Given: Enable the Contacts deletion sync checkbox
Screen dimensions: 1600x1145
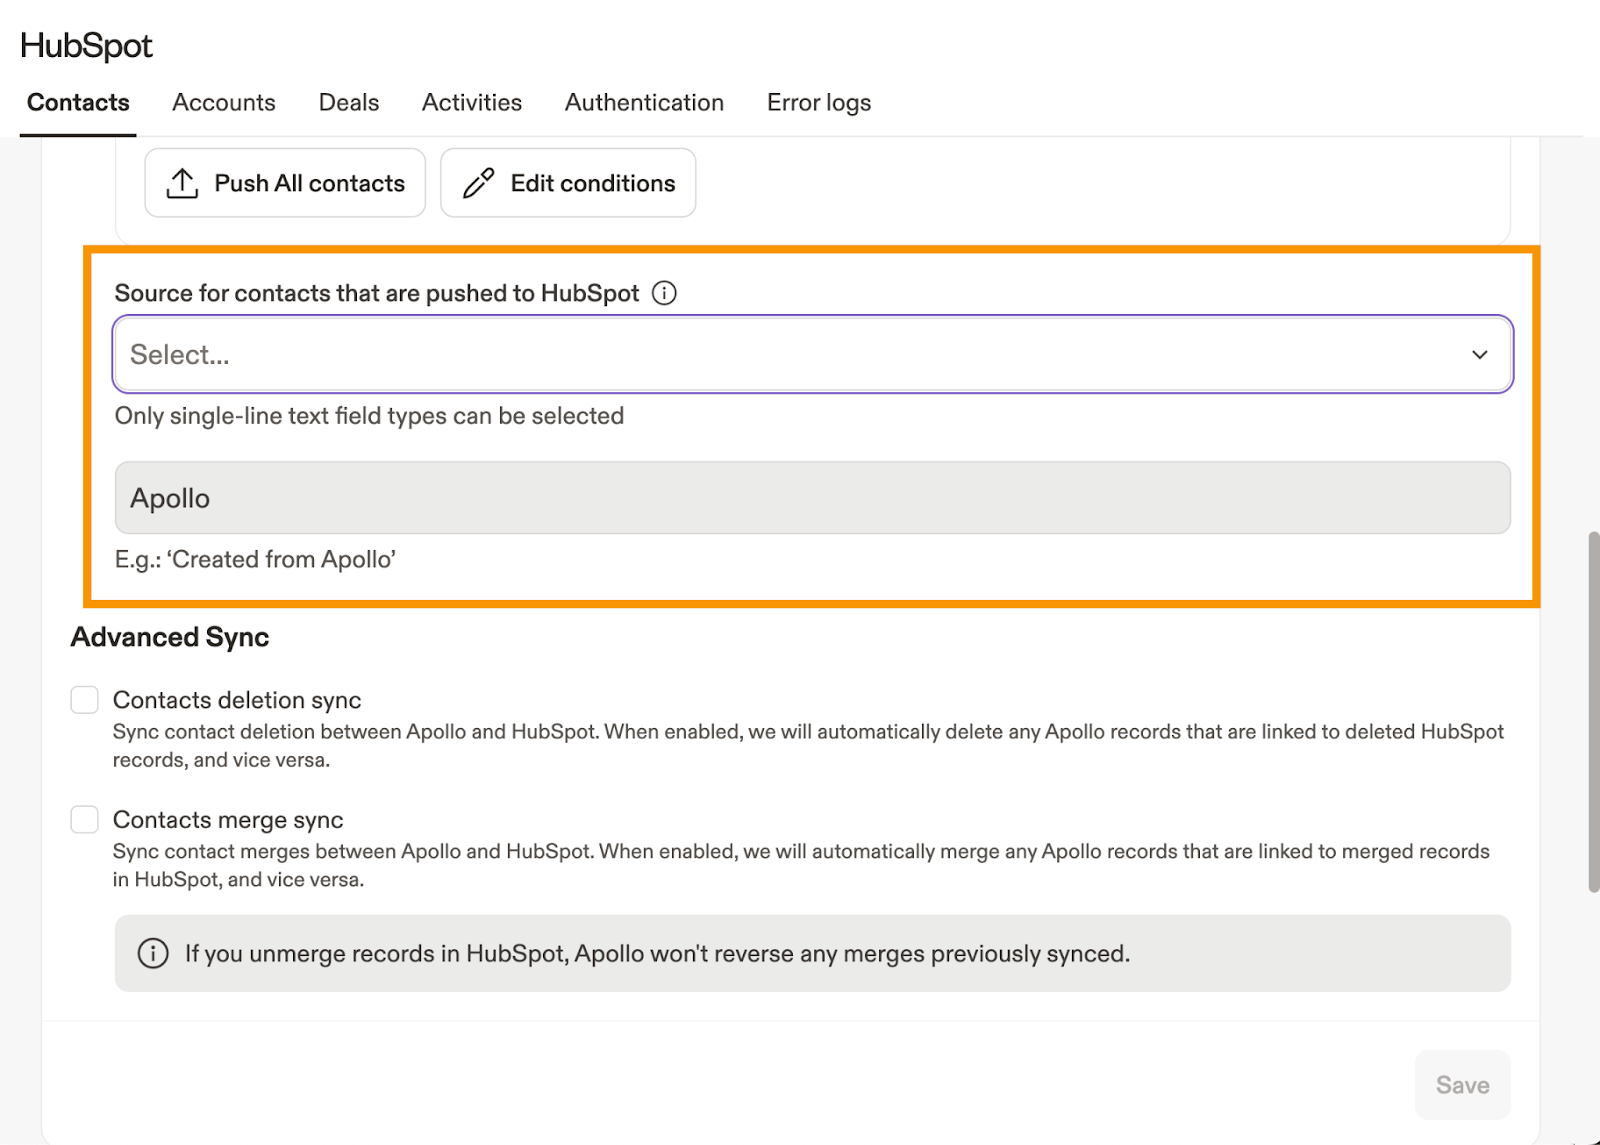Looking at the screenshot, I should [85, 700].
